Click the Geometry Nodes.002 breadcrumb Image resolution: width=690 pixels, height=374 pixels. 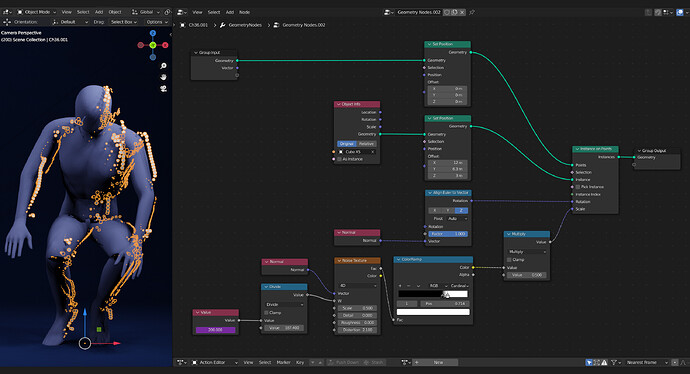pyautogui.click(x=299, y=25)
